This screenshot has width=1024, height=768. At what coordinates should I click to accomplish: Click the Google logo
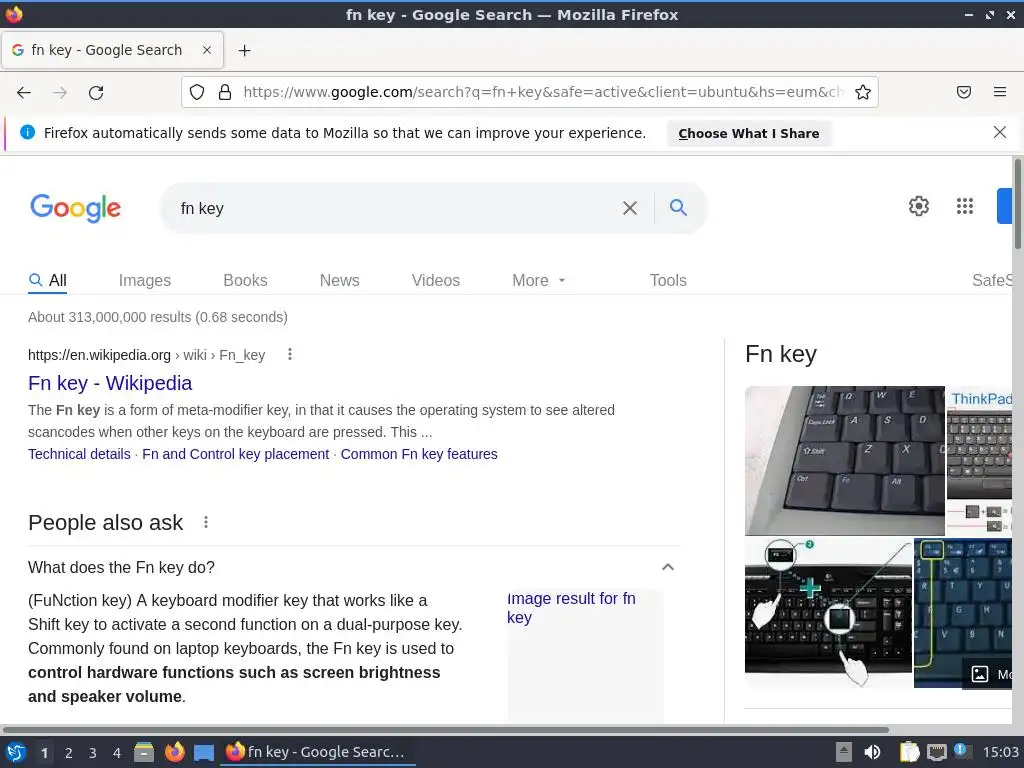tap(75, 208)
